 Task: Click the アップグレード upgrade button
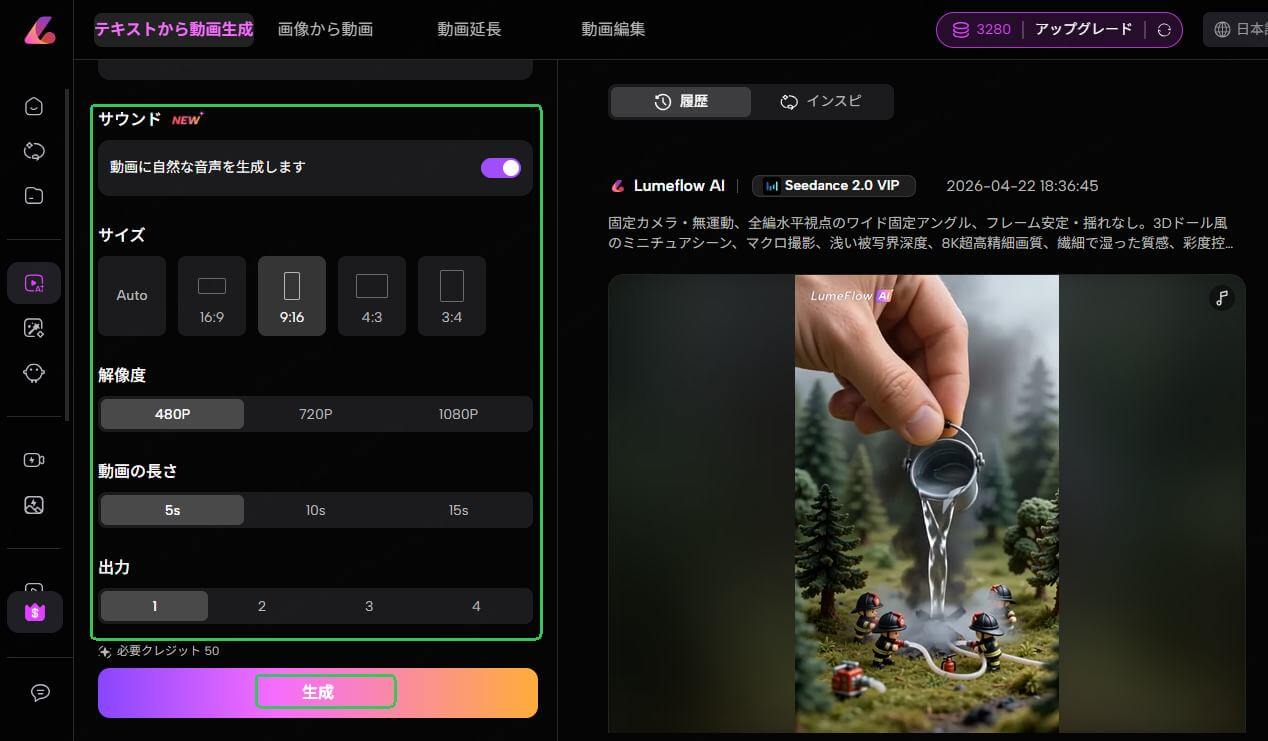tap(1084, 30)
